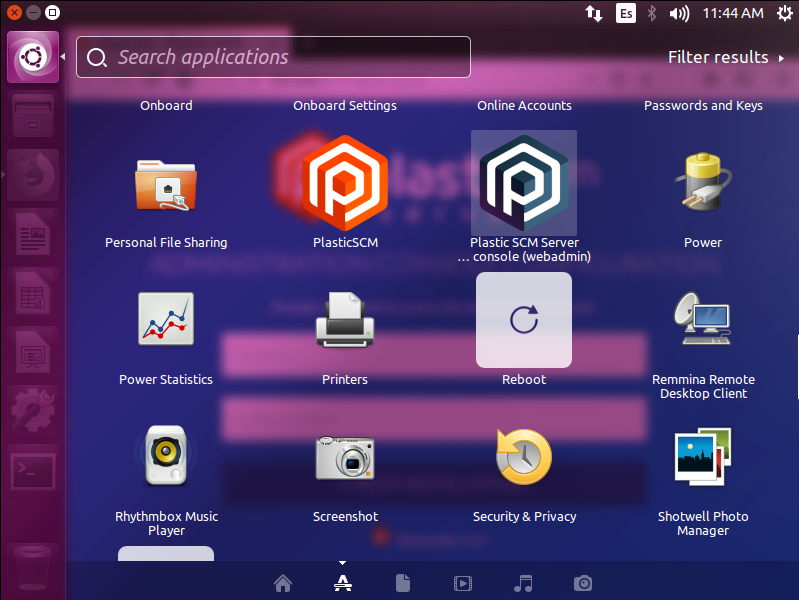Select the Applications lens
This screenshot has height=600, width=799.
342,583
